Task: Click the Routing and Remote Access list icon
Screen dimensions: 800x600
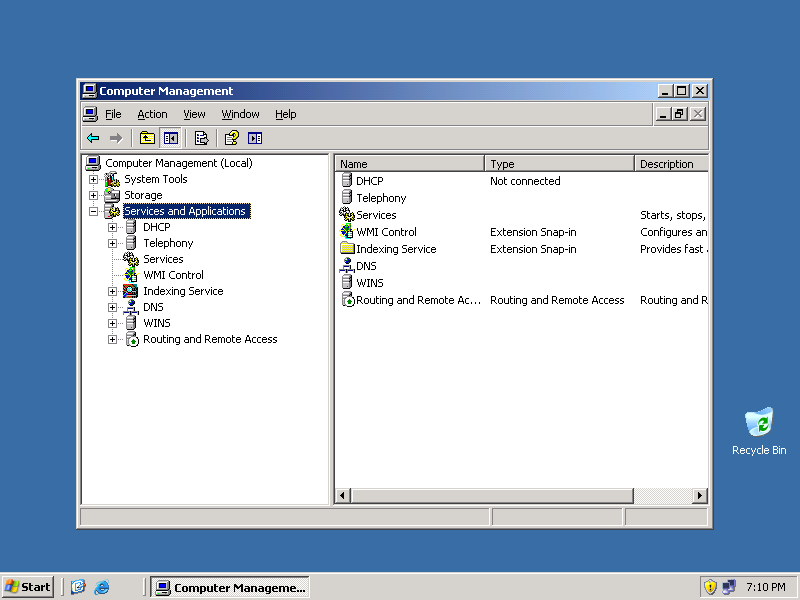Action: pyautogui.click(x=347, y=299)
